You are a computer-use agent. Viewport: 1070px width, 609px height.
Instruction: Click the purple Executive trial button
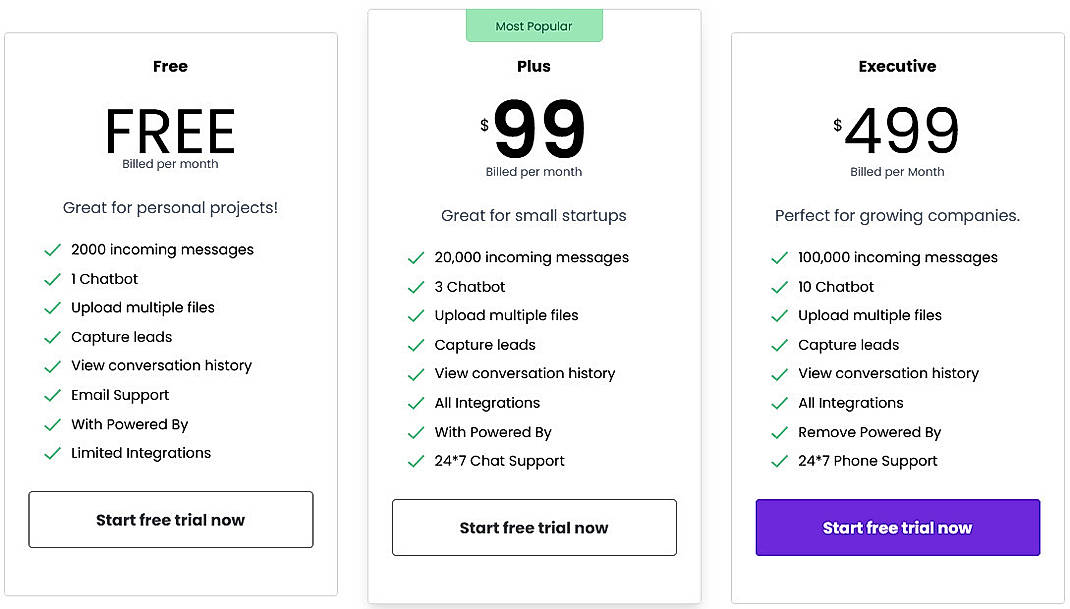point(897,527)
